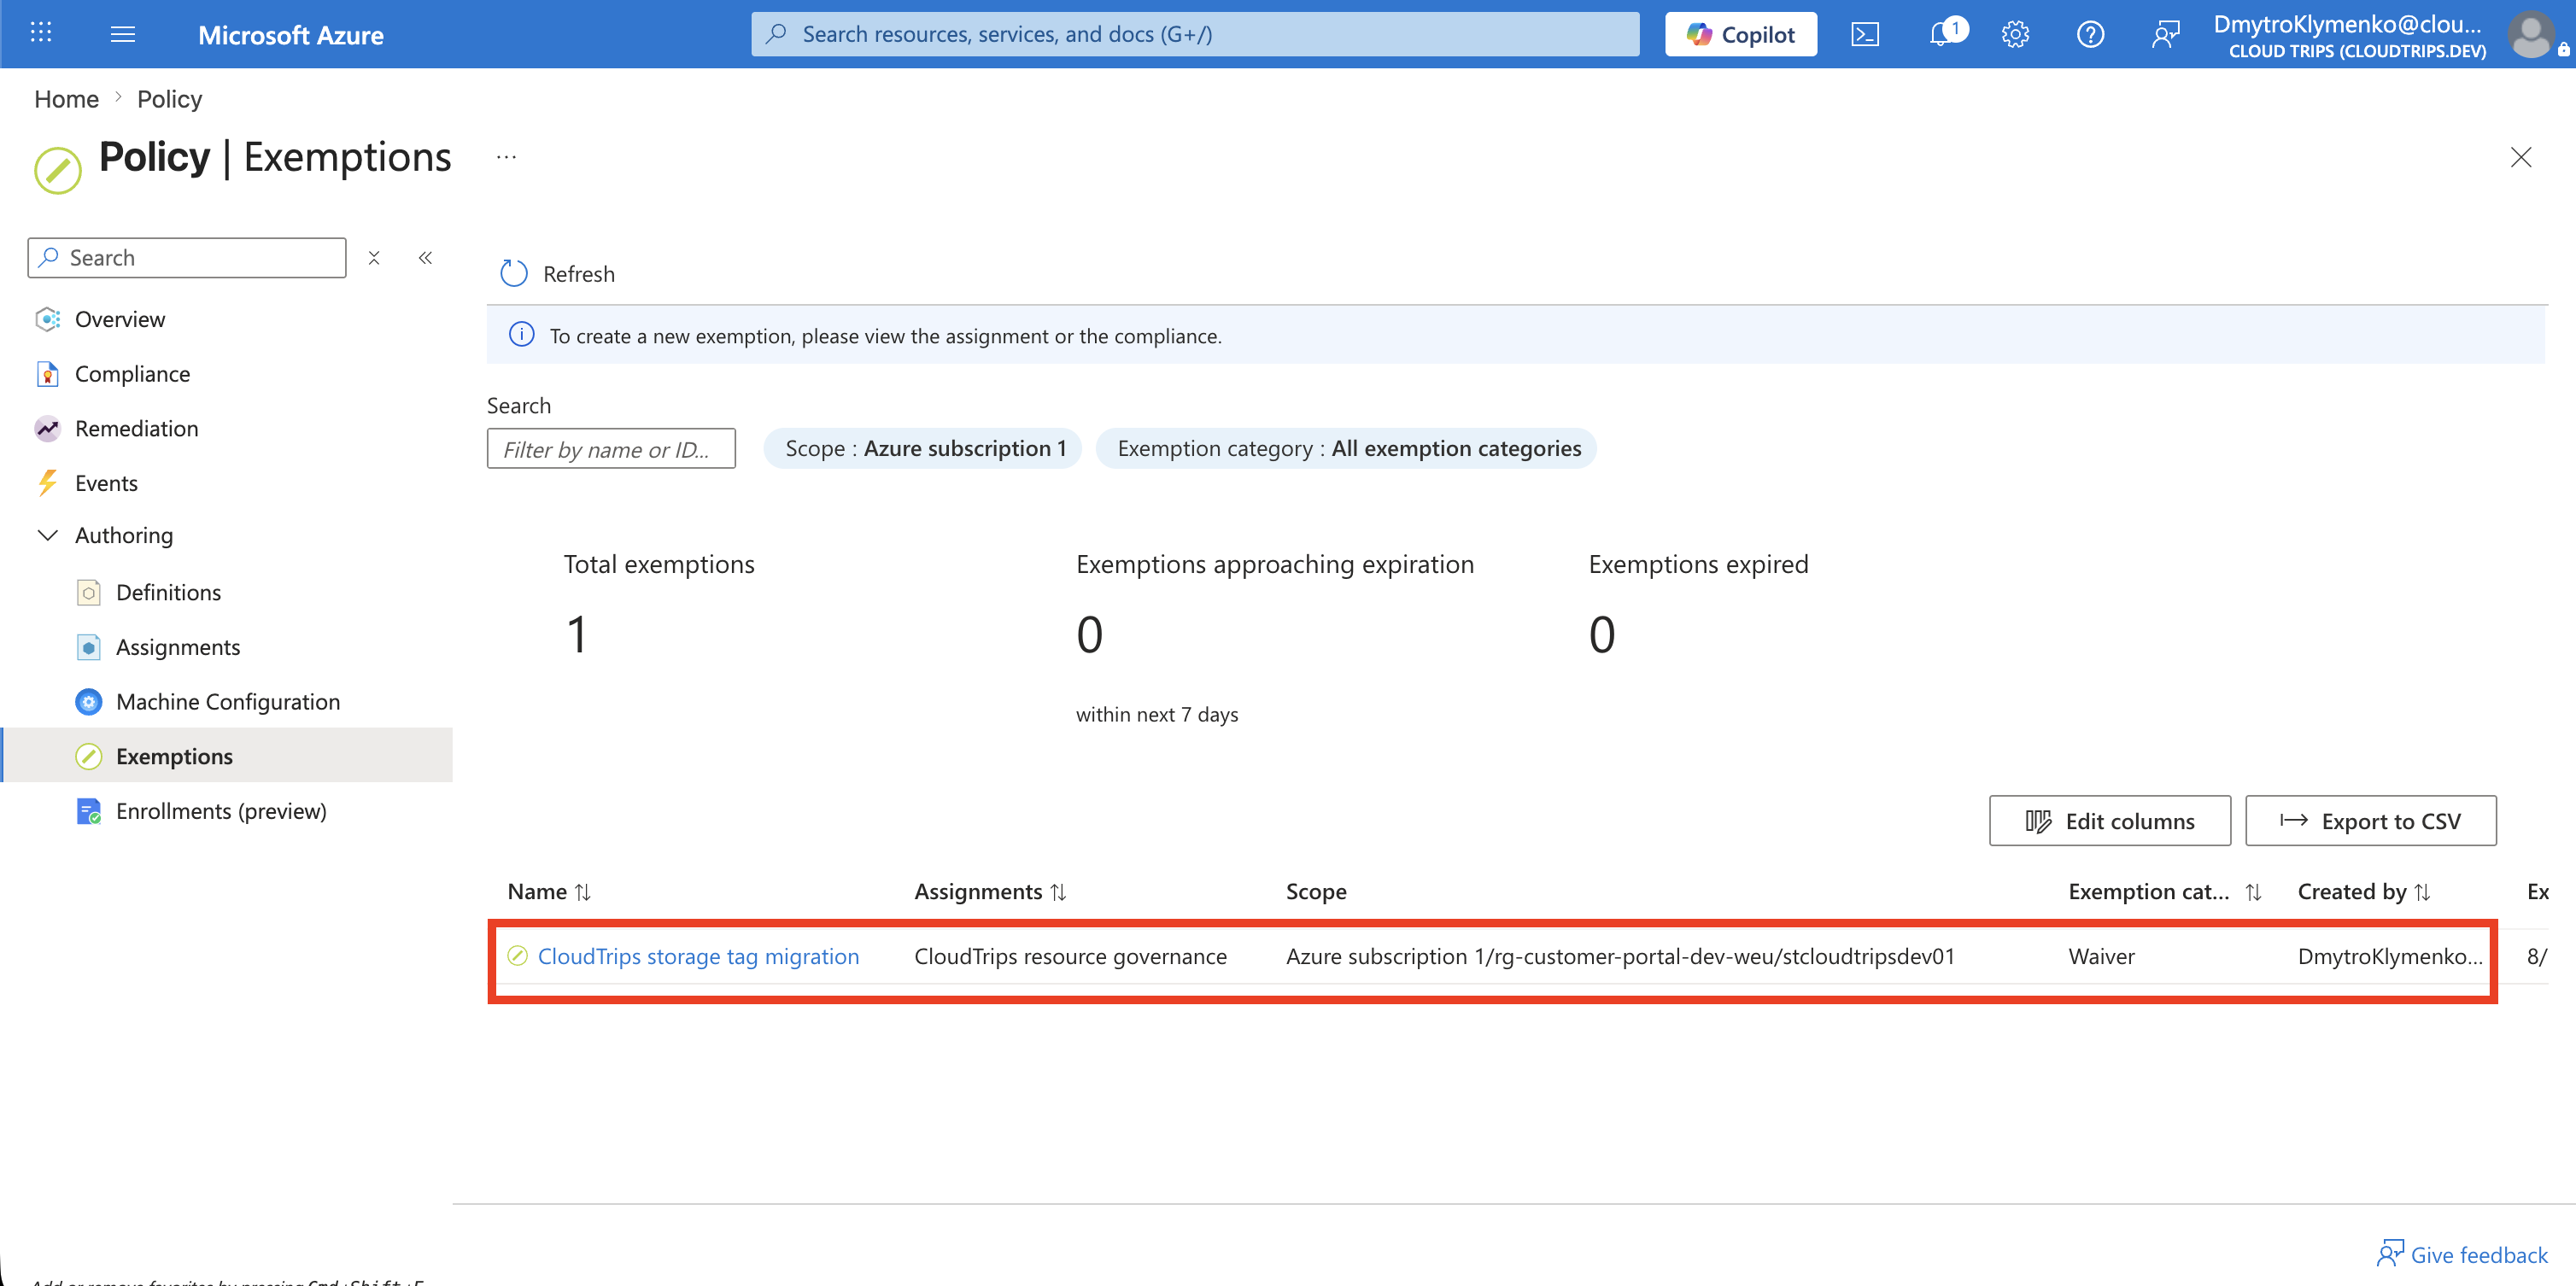
Task: Open Enrollments (preview) item
Action: [x=221, y=811]
